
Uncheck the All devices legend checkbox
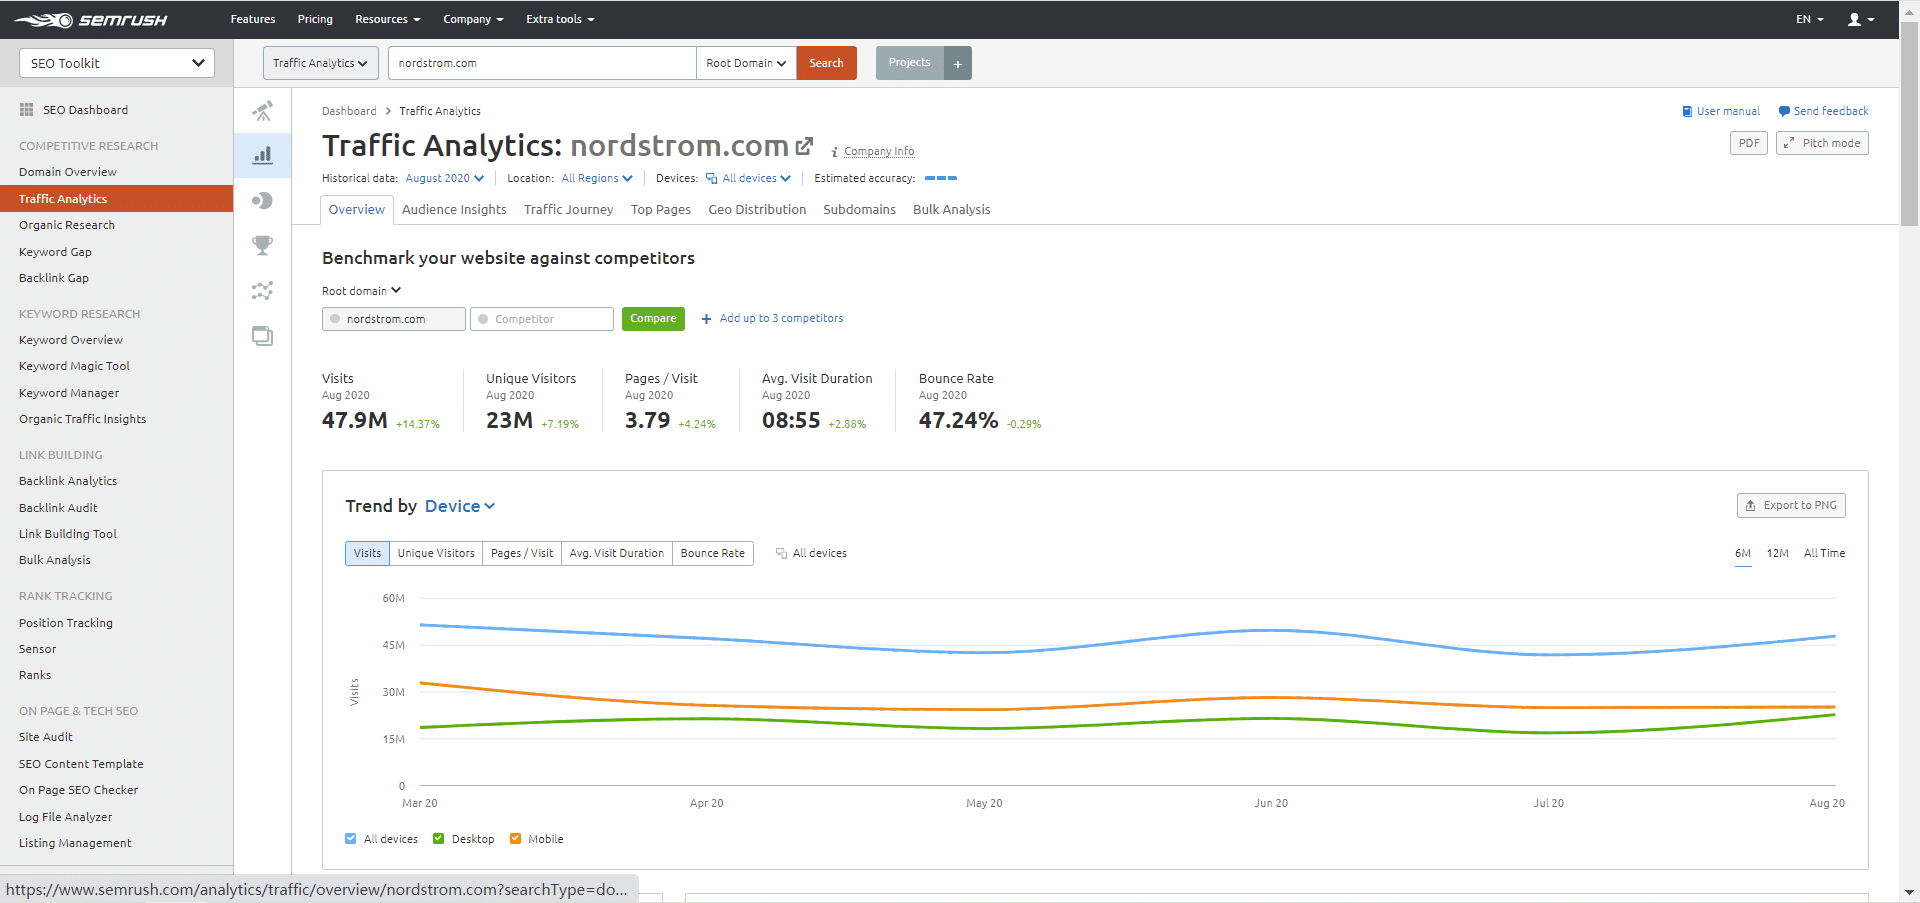coord(351,839)
